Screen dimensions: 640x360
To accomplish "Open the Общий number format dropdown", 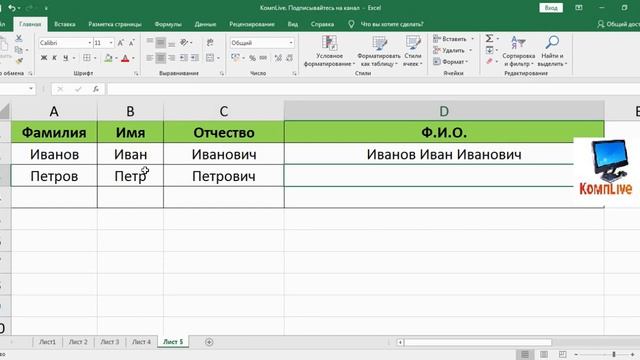I will tap(291, 43).
